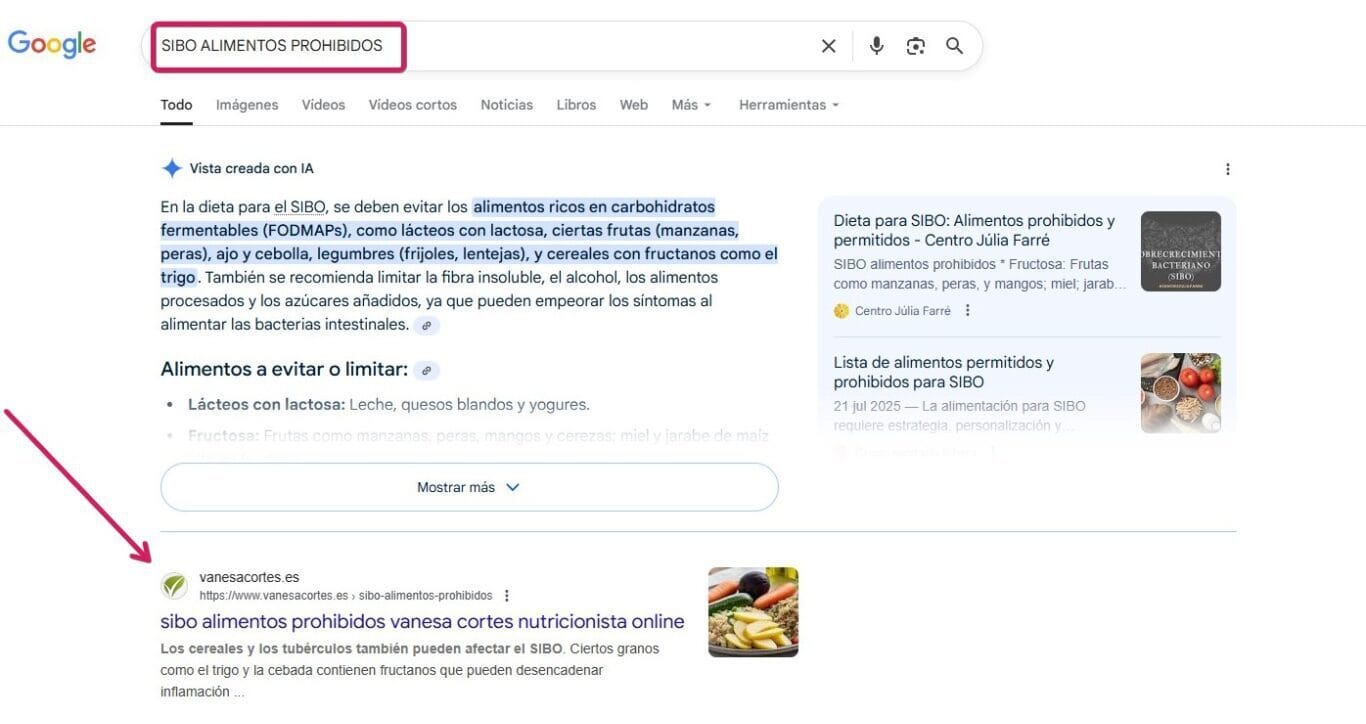The width and height of the screenshot is (1366, 724).
Task: Click the link chip after 'bacterias intestinales.'
Action: (x=427, y=325)
